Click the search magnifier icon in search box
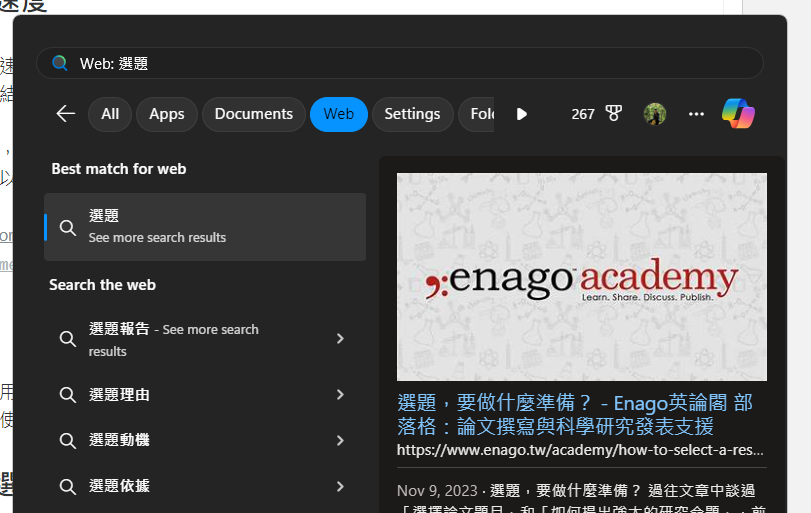811x513 pixels. [x=60, y=63]
